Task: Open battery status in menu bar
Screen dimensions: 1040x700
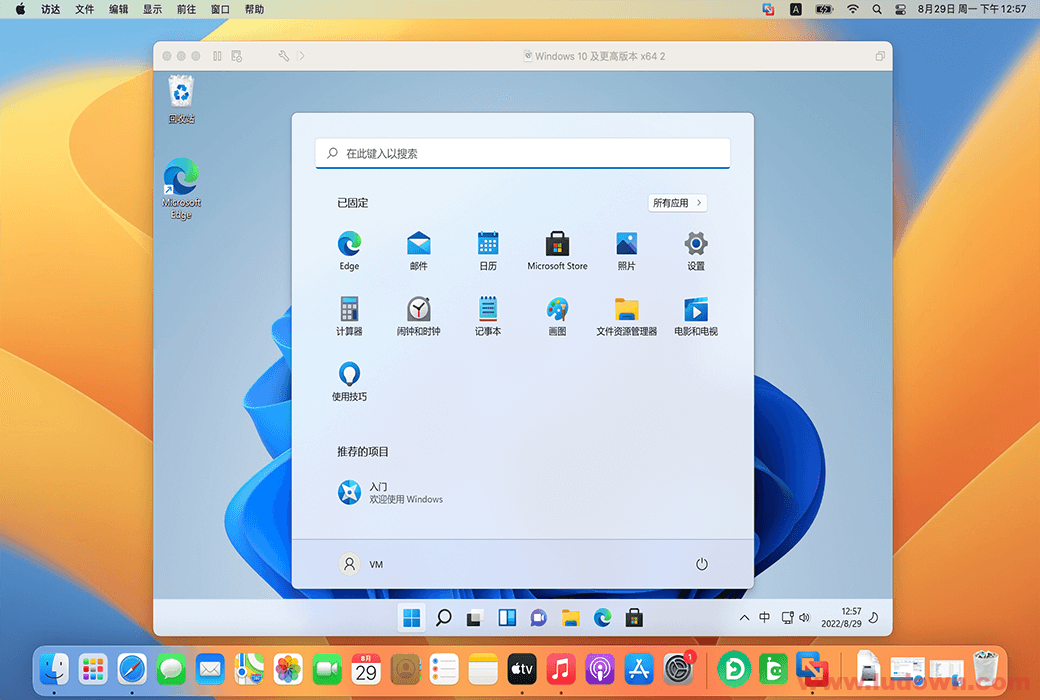Action: tap(824, 9)
